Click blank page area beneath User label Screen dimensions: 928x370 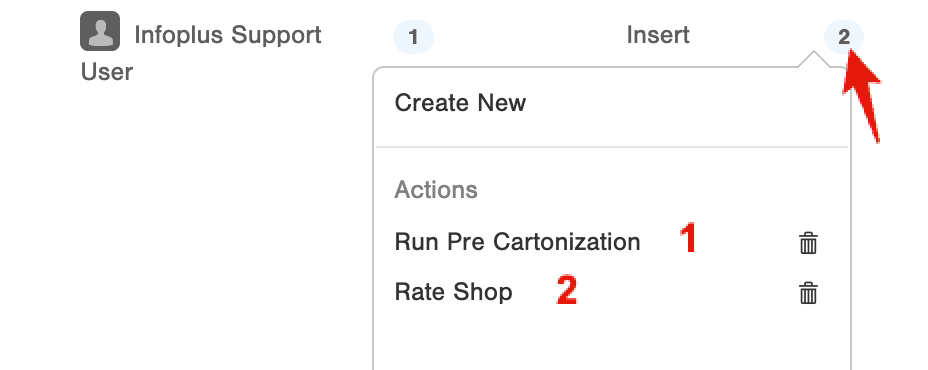(x=178, y=225)
